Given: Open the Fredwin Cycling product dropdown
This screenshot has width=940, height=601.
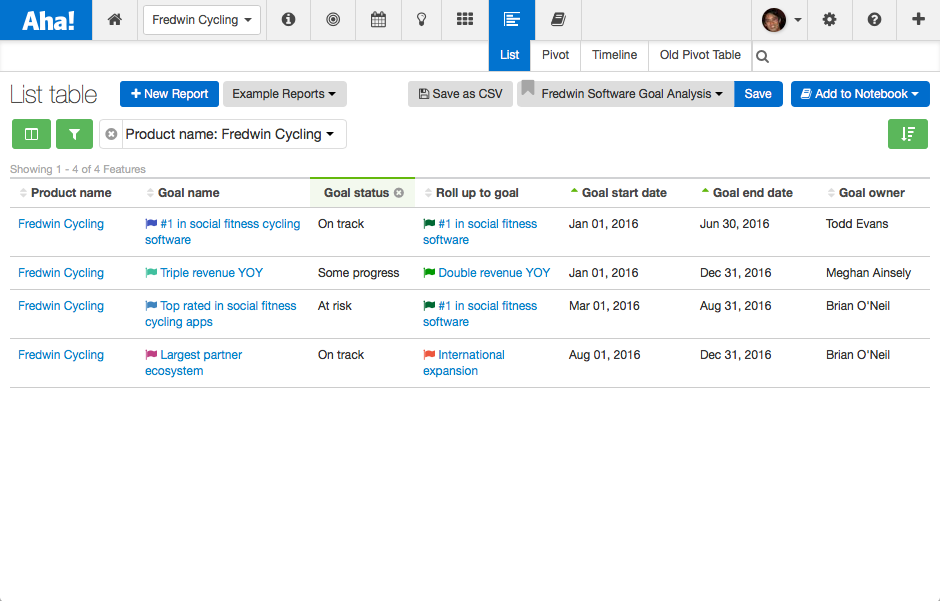Looking at the screenshot, I should (201, 20).
